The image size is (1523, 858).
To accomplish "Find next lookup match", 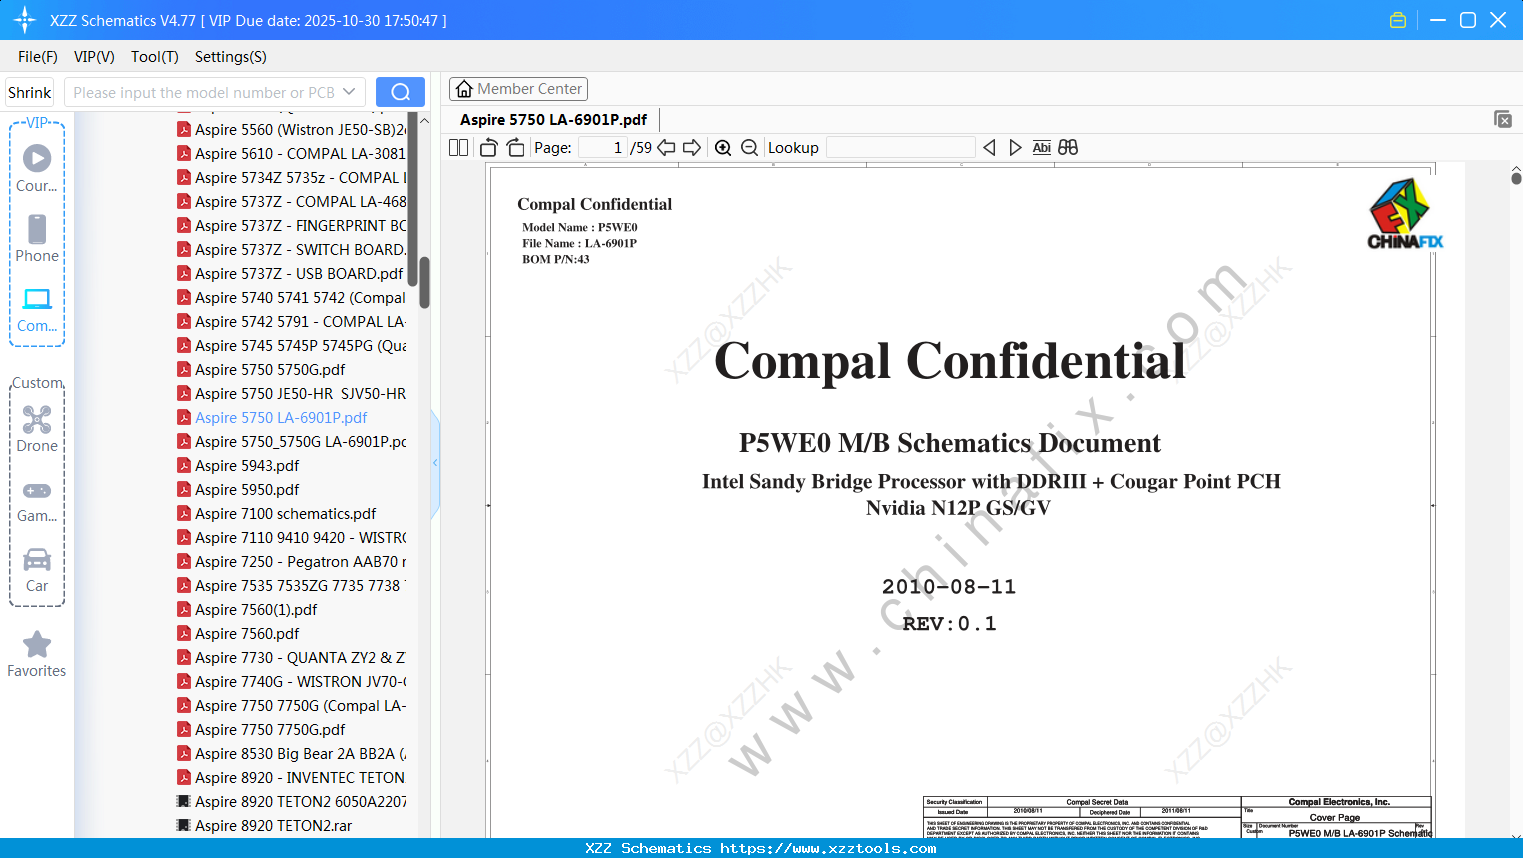I will pos(1015,147).
